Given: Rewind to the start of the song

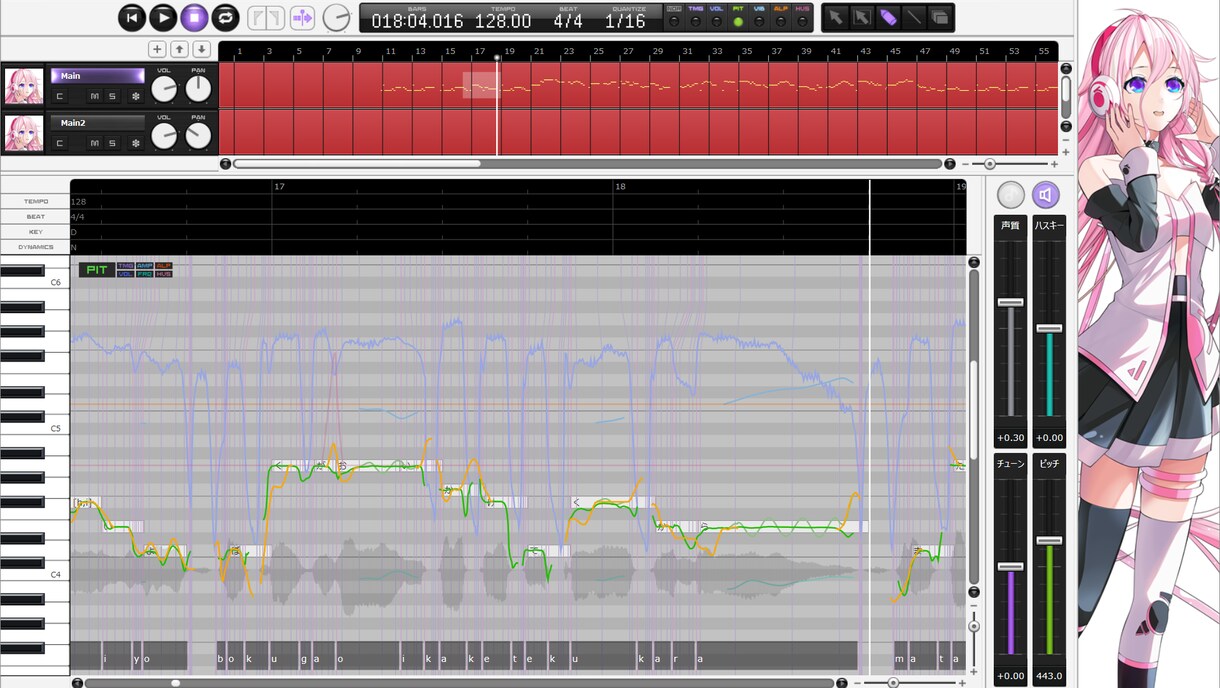Looking at the screenshot, I should (132, 17).
